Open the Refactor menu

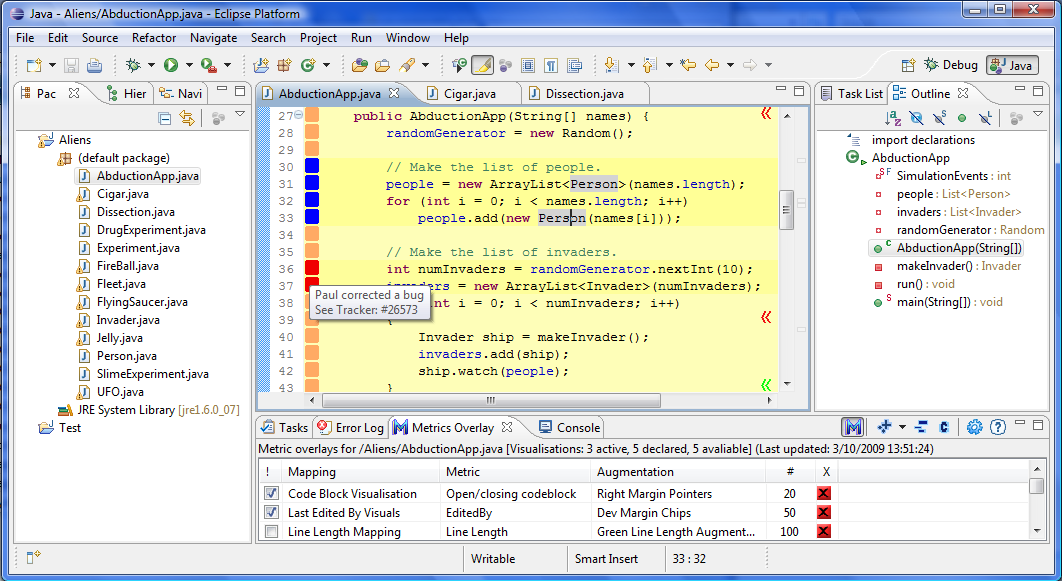pos(154,38)
